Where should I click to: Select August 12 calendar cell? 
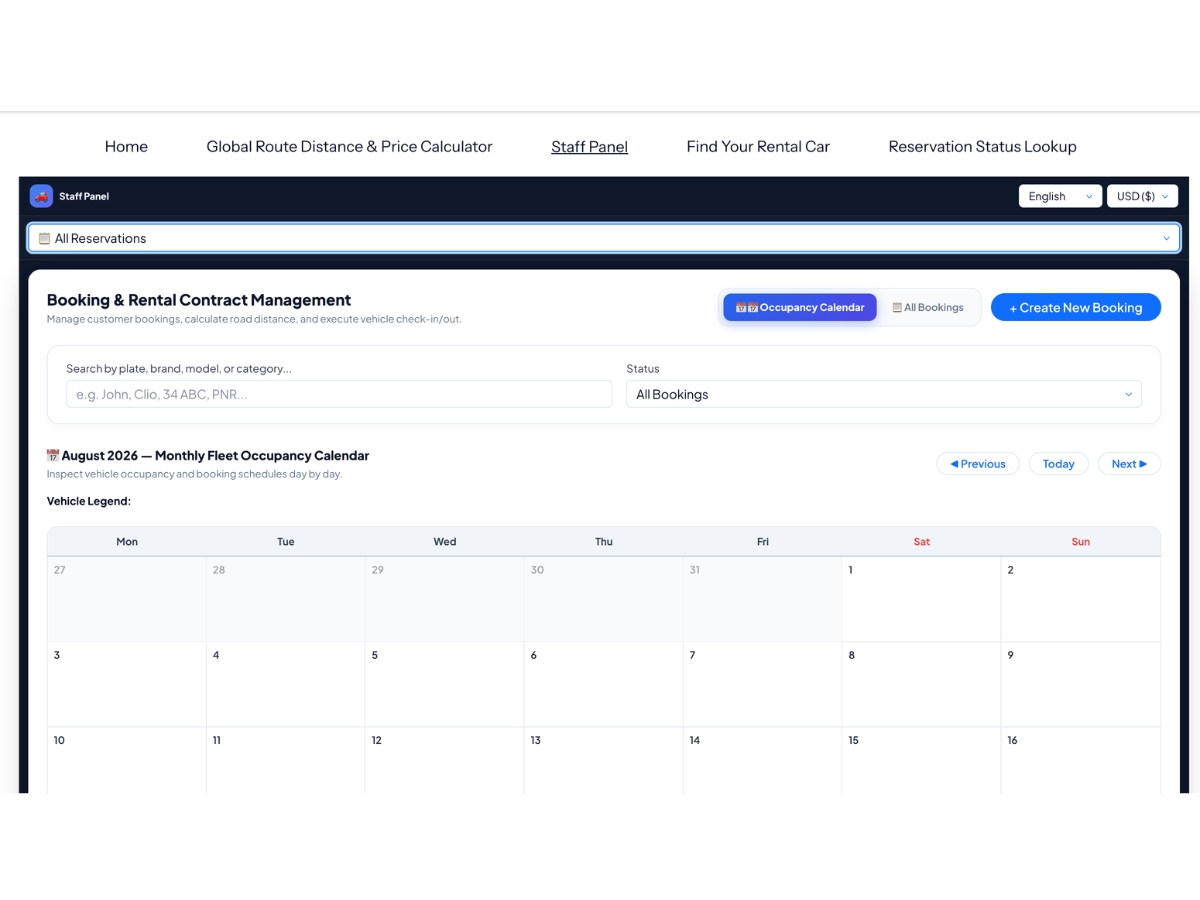click(x=445, y=760)
